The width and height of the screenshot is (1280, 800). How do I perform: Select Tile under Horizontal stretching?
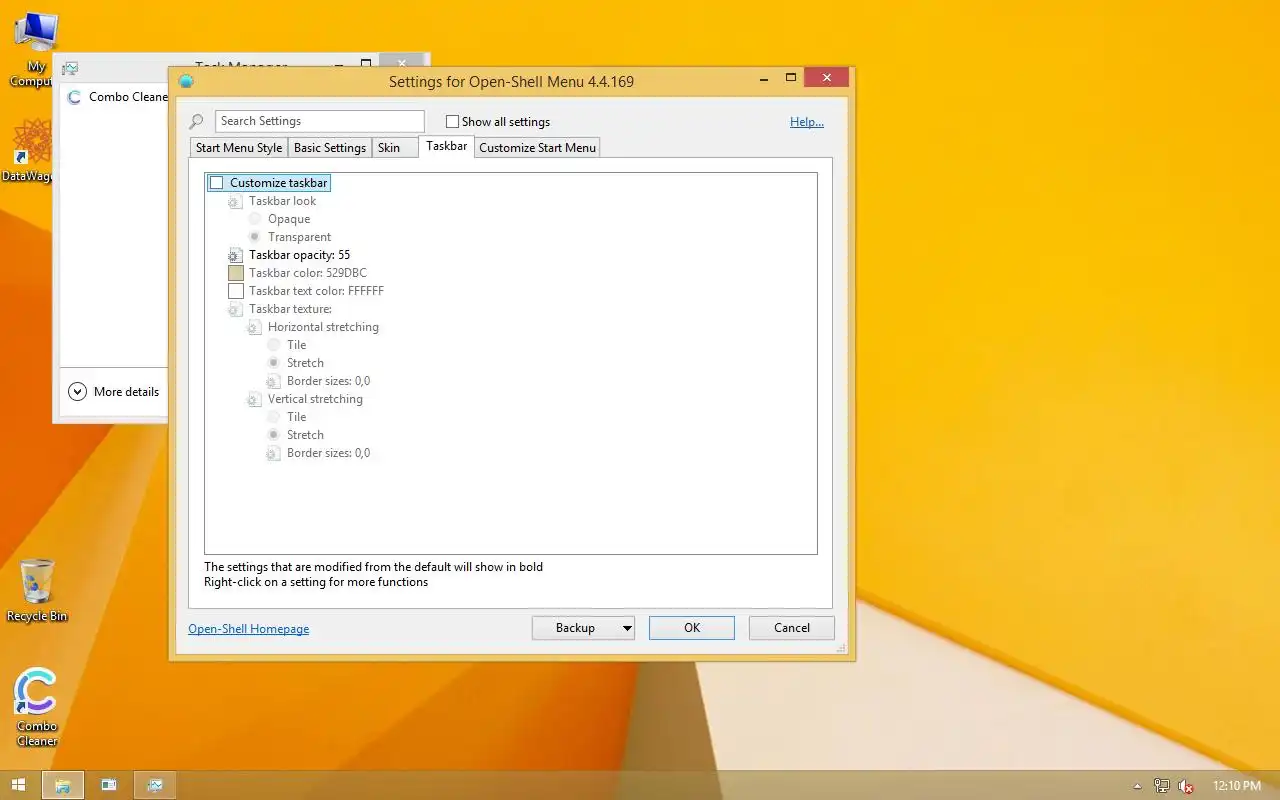pos(274,345)
